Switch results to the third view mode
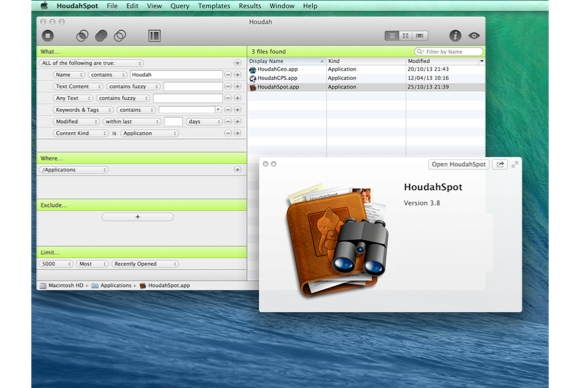The width and height of the screenshot is (580, 388). (420, 36)
